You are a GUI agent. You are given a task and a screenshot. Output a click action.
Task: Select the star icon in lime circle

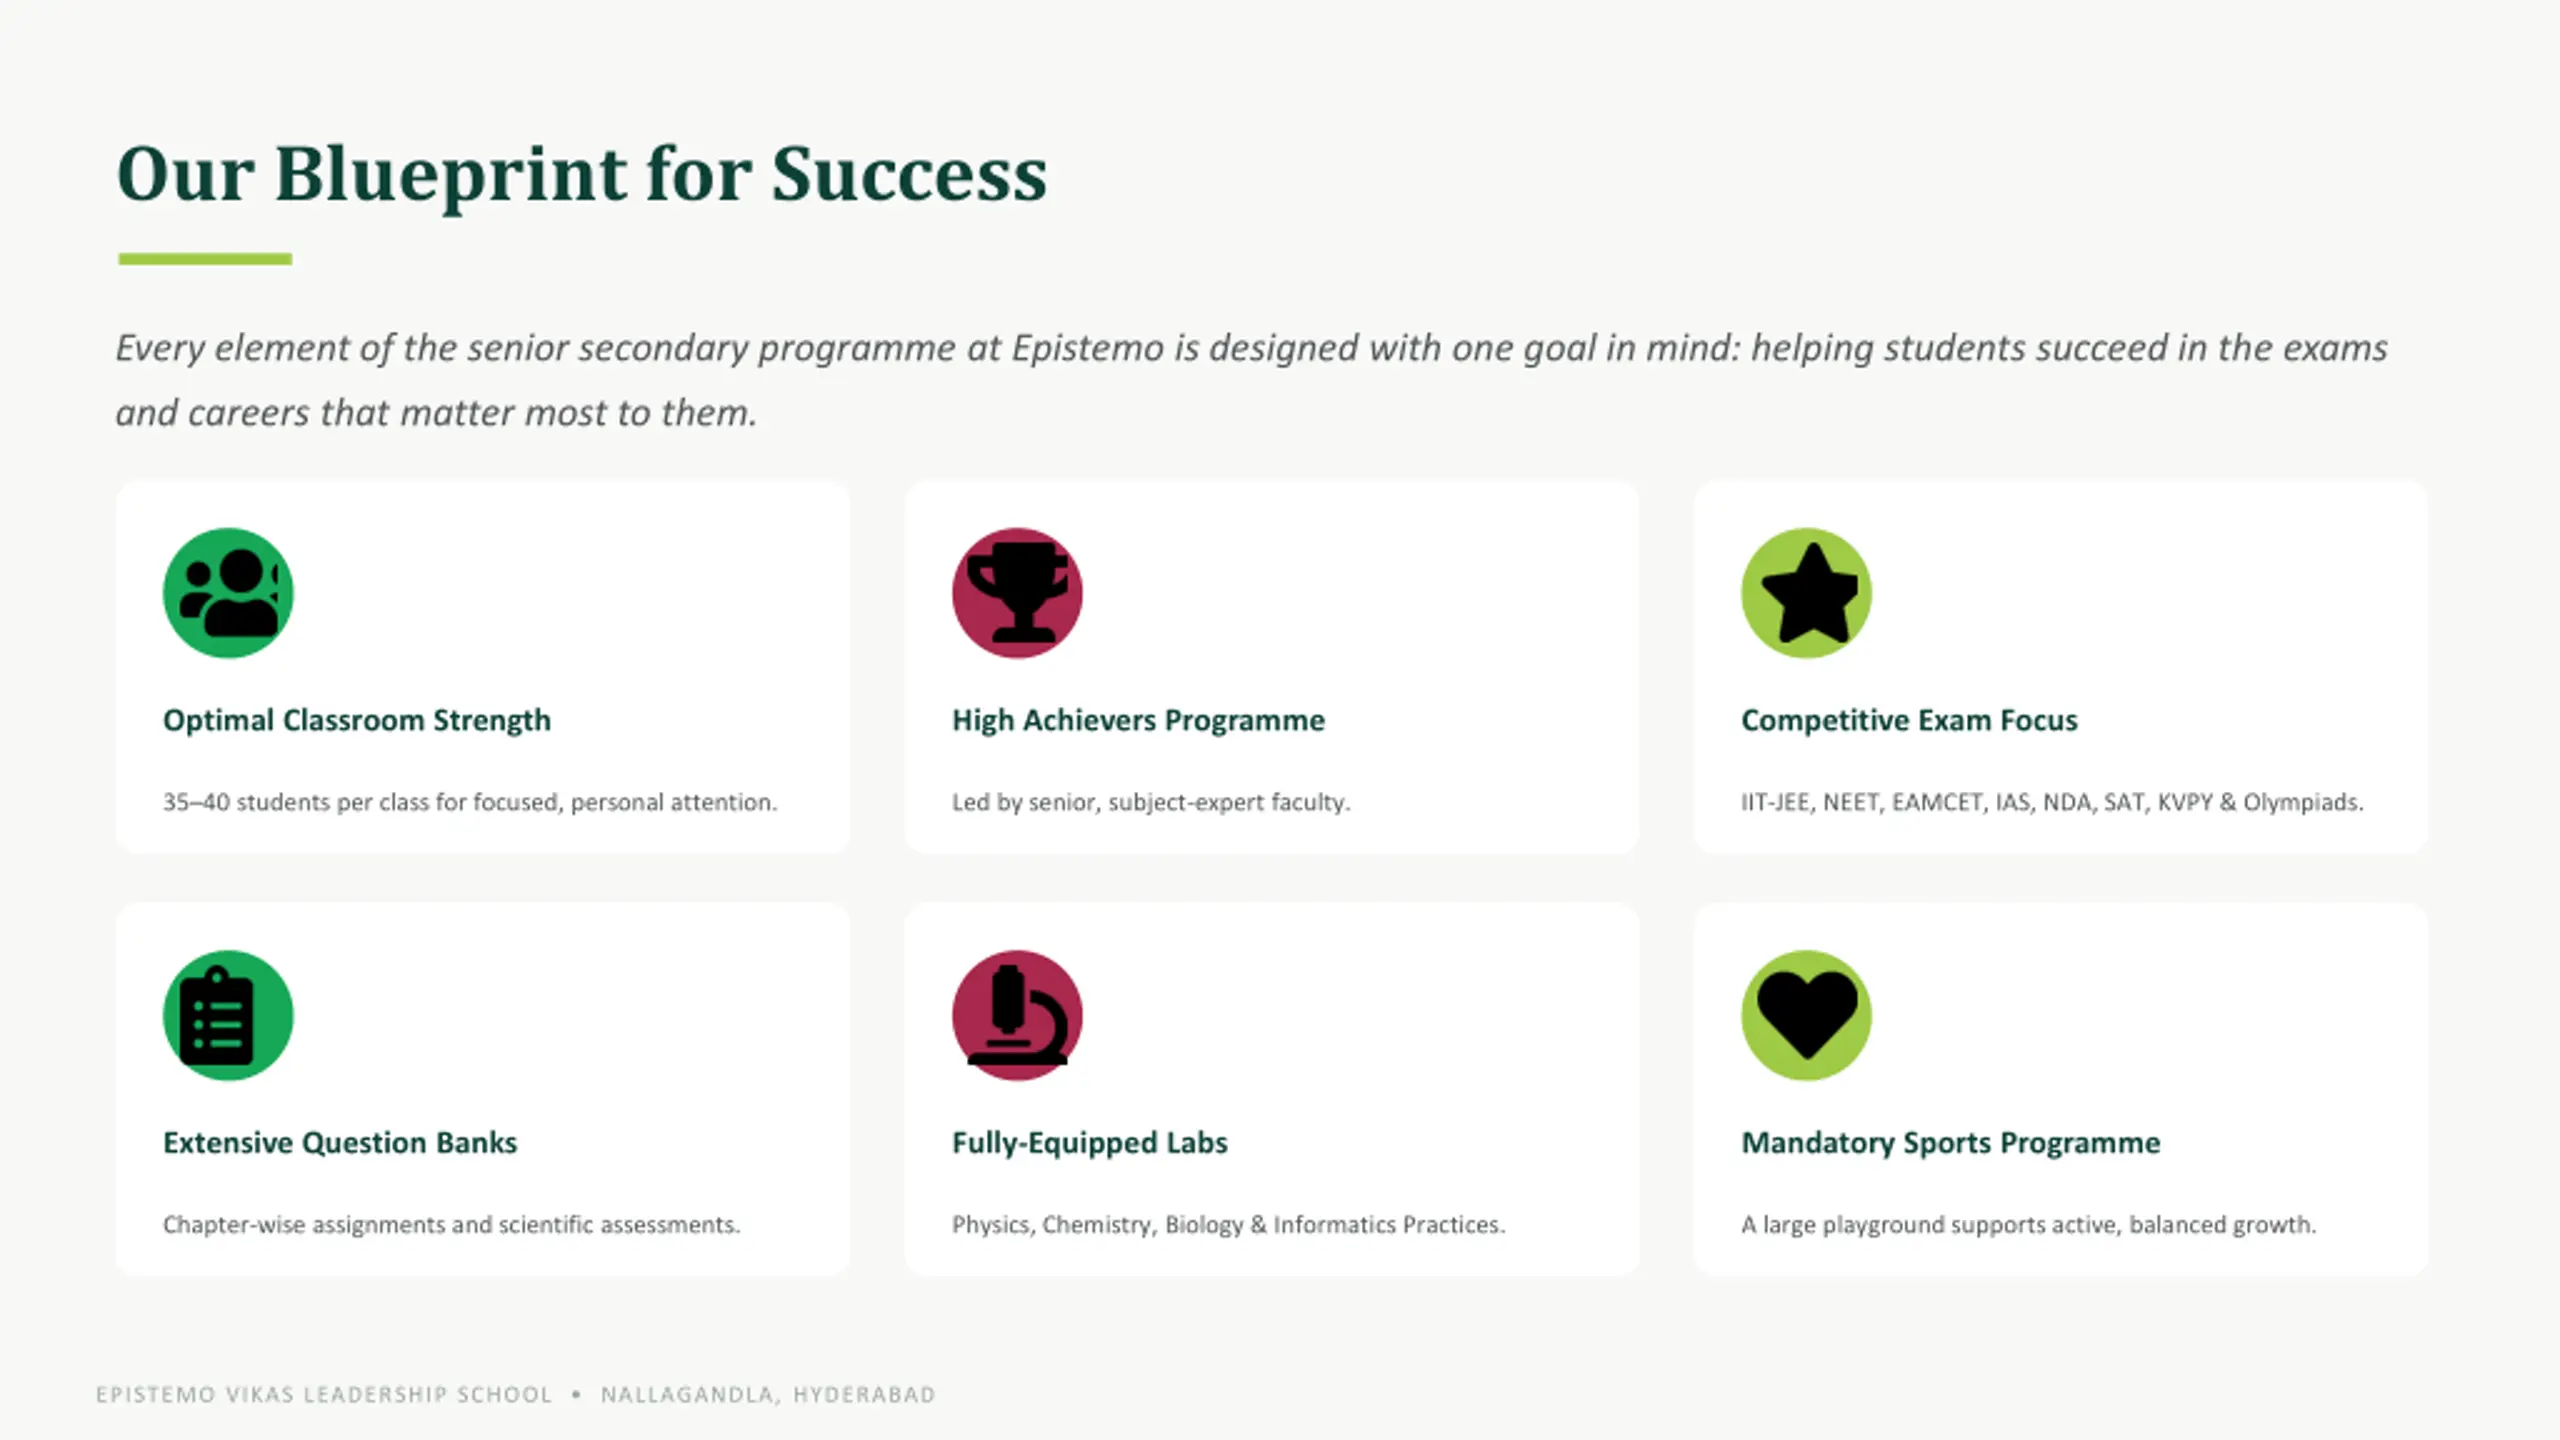click(1806, 593)
